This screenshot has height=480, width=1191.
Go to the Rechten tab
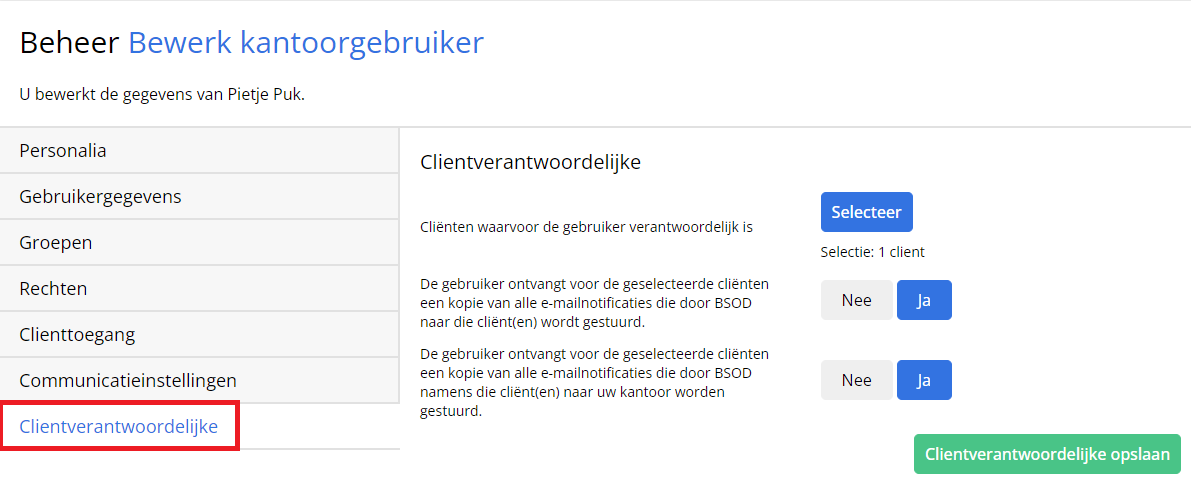click(x=199, y=289)
